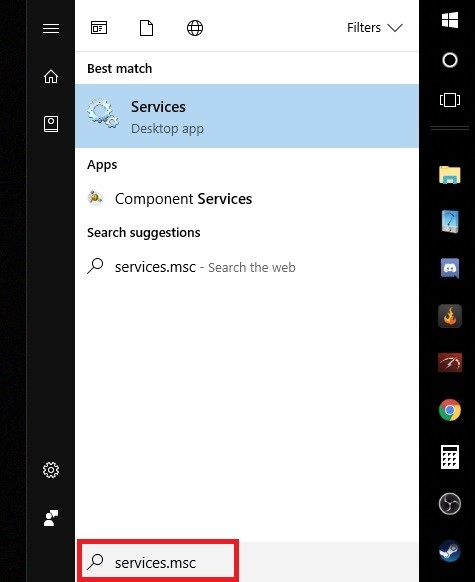Launch OBS Studio from taskbar
This screenshot has width=475, height=582.
click(450, 504)
